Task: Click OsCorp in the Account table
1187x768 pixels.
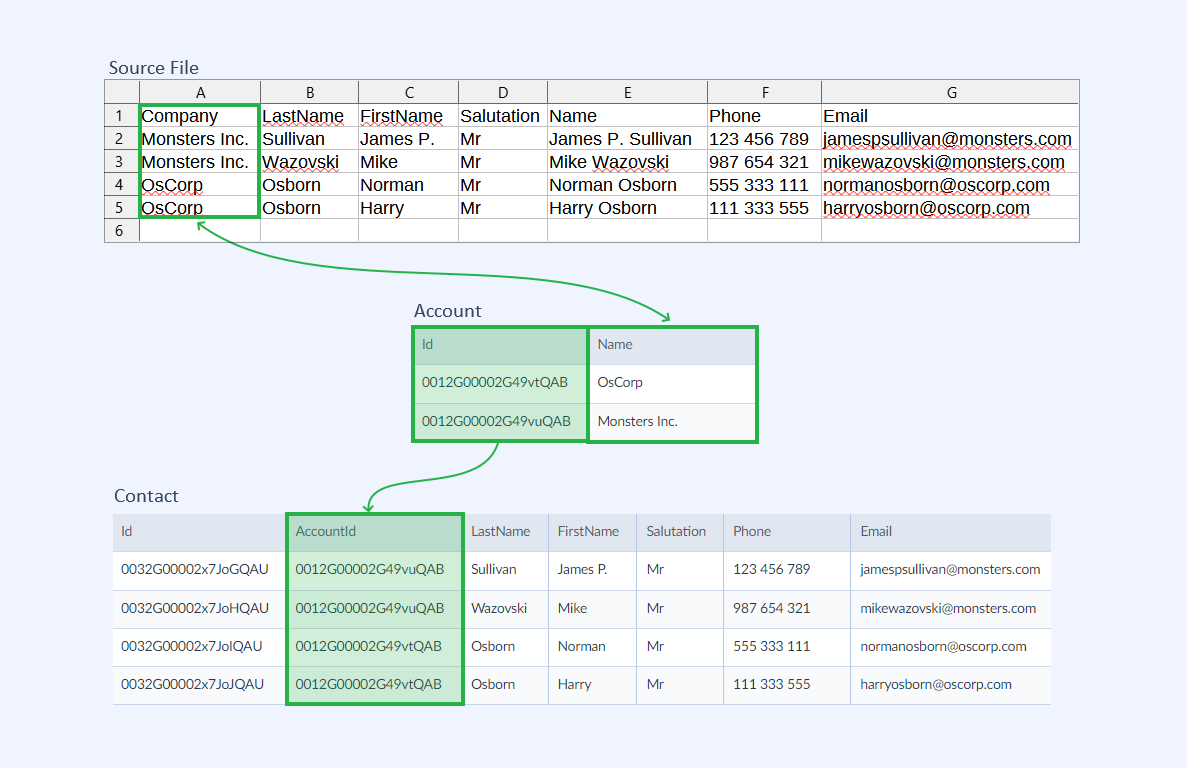Action: 672,382
